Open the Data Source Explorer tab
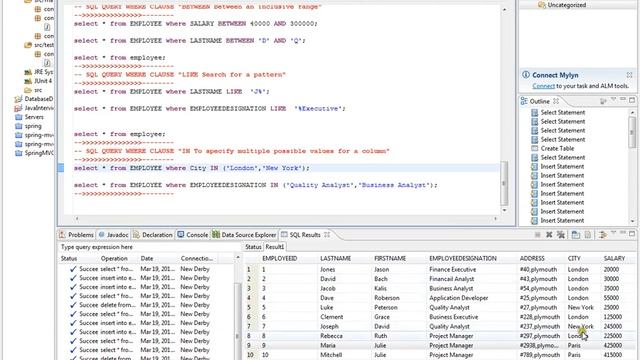This screenshot has height=360, width=640. coord(244,235)
